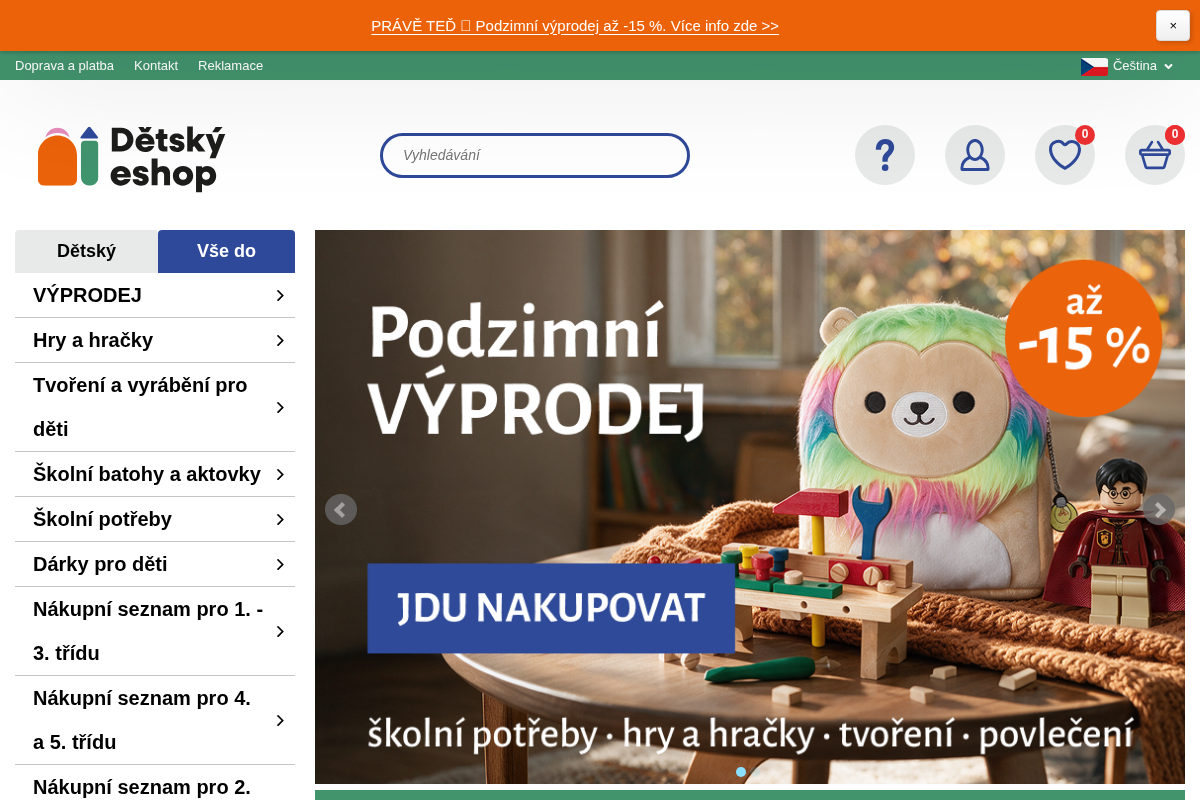Switch to the Dětský tab

click(86, 251)
